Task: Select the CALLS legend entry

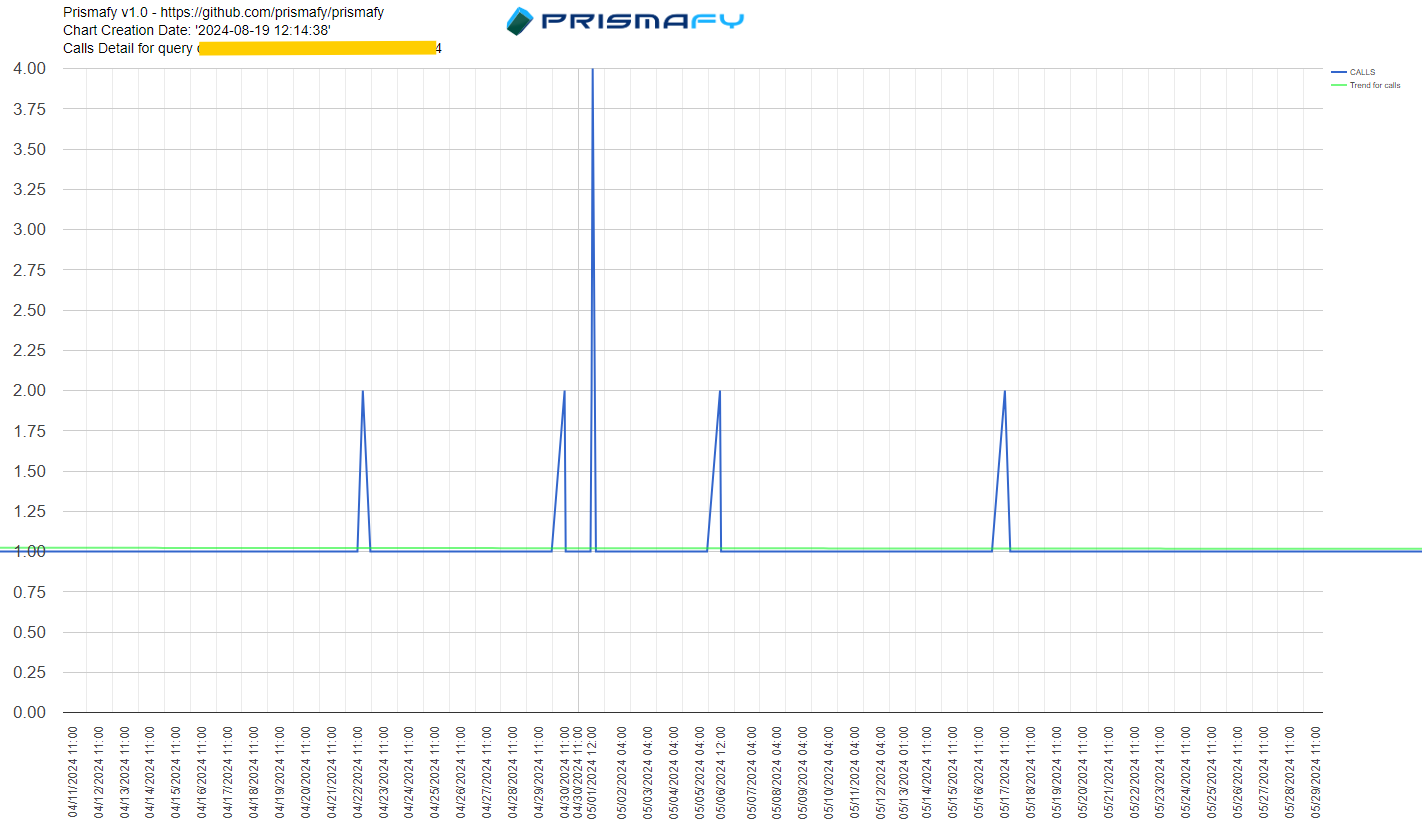Action: (x=1353, y=72)
